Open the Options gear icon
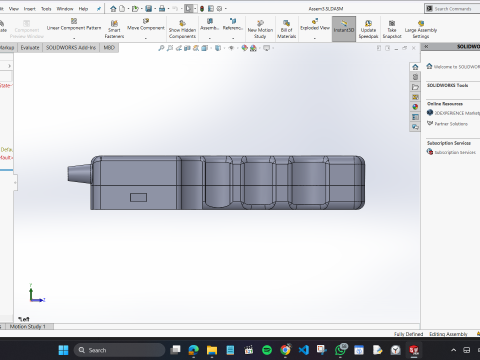 tap(219, 9)
